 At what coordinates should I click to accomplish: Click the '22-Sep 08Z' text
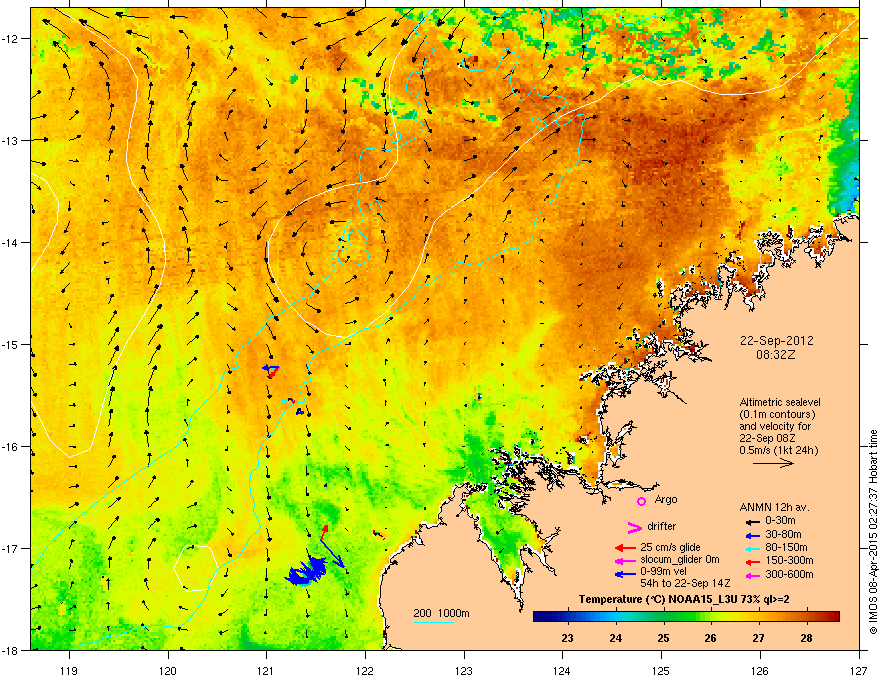pyautogui.click(x=765, y=438)
